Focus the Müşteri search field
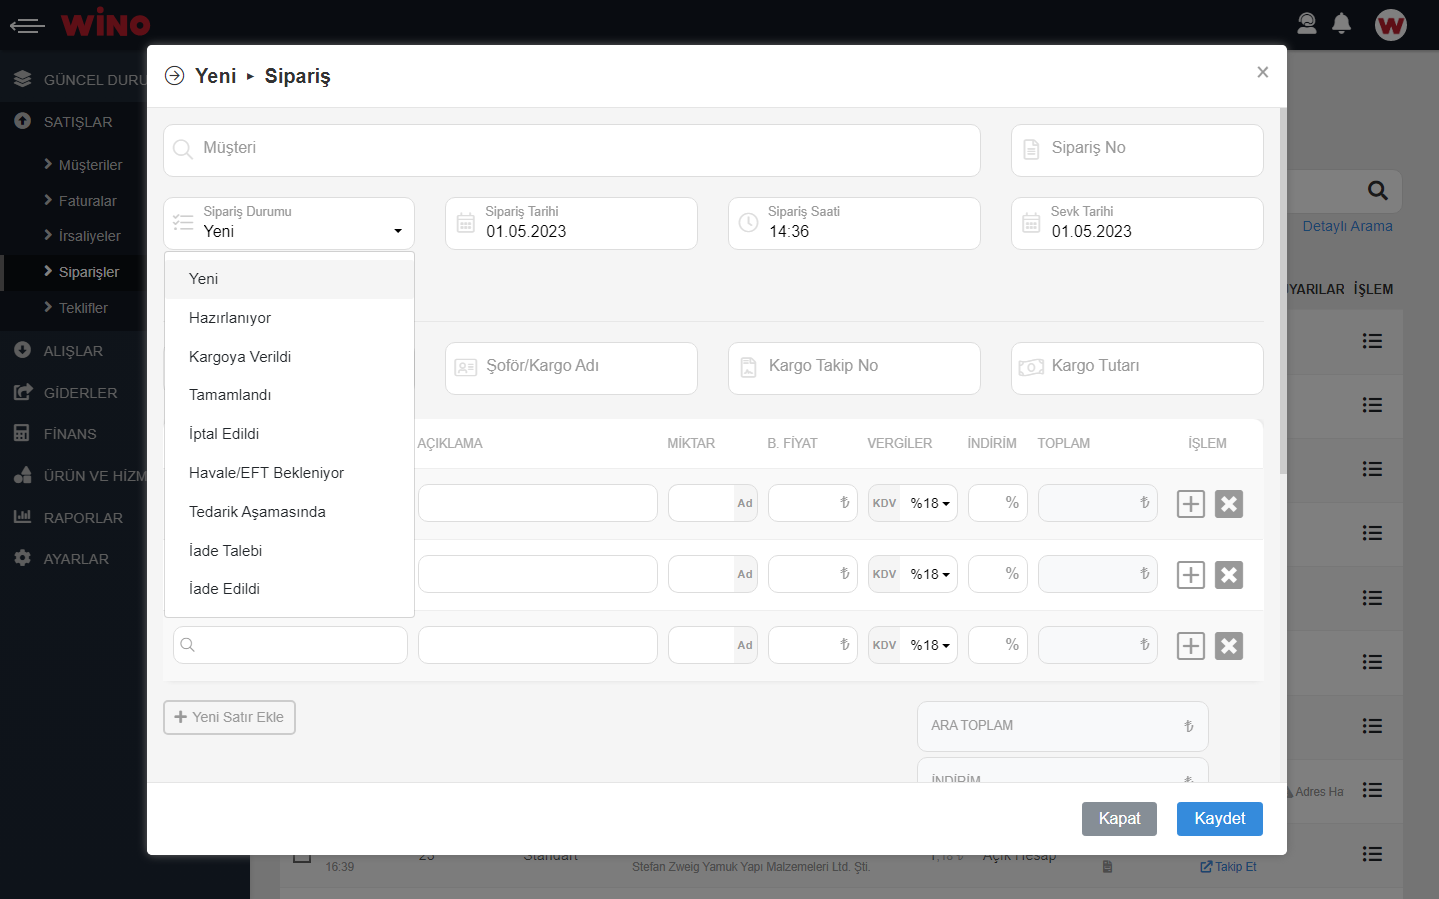The width and height of the screenshot is (1439, 899). [572, 150]
